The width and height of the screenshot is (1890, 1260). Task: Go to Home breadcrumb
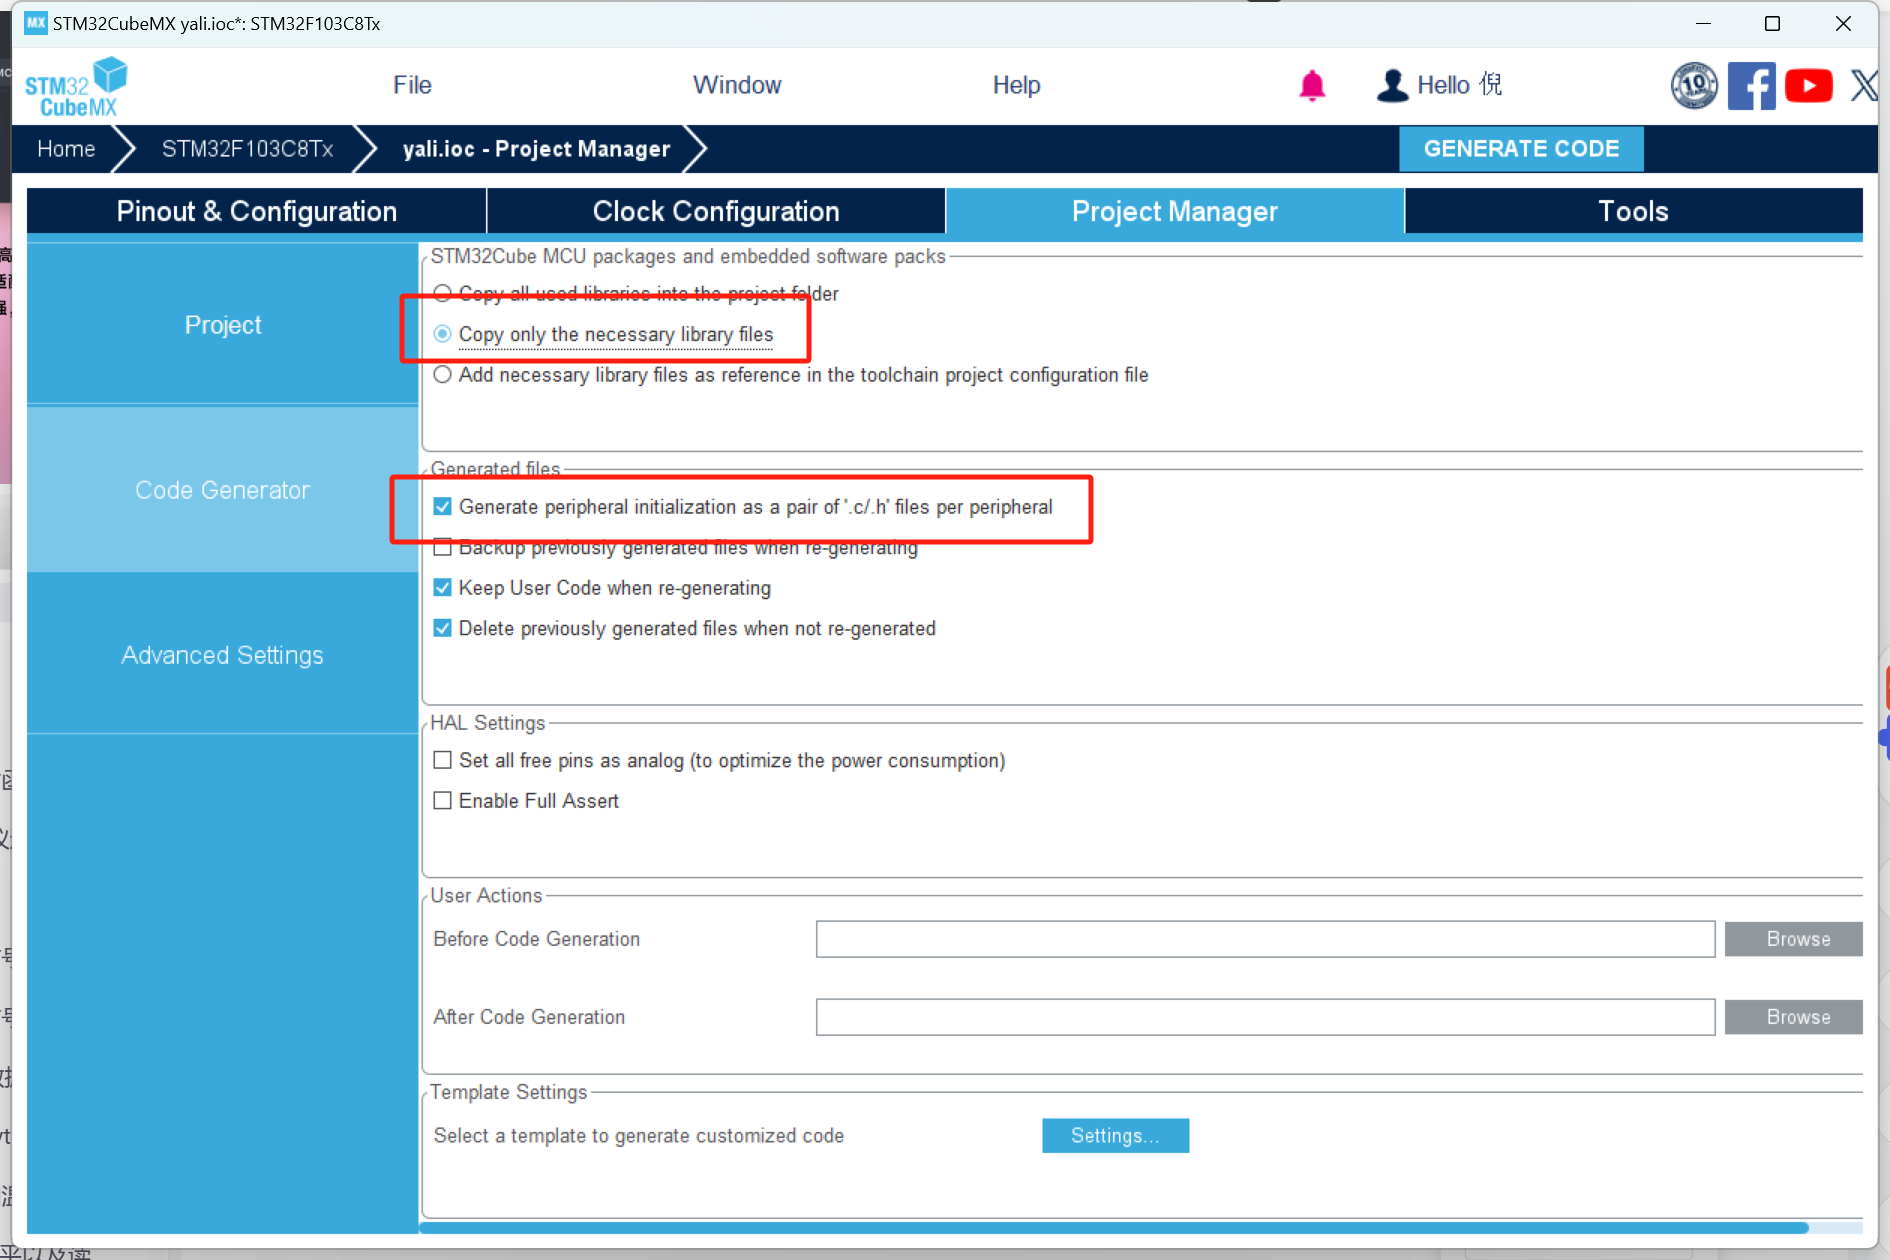66,149
